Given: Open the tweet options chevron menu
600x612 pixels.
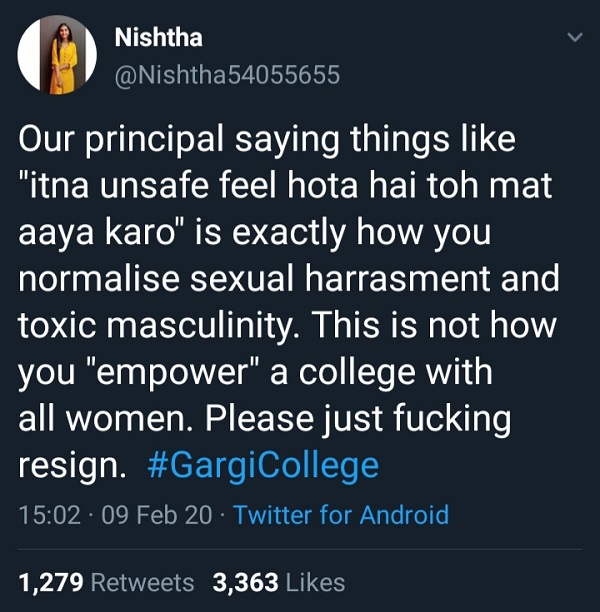Looking at the screenshot, I should [574, 38].
